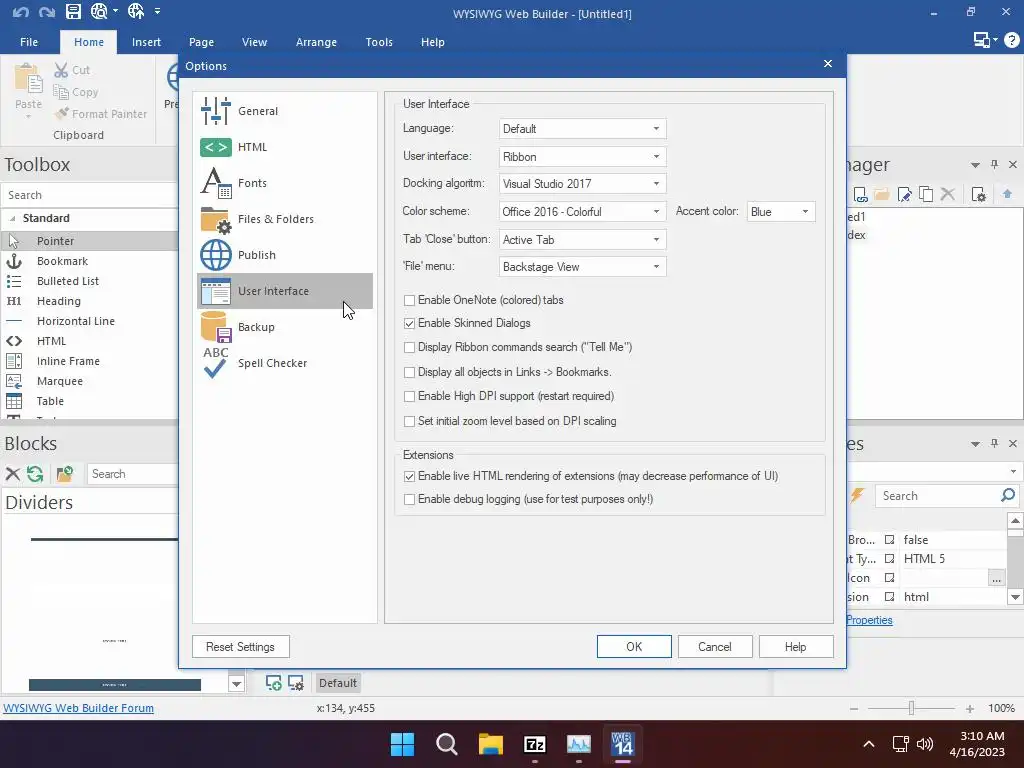This screenshot has width=1024, height=768.
Task: Click the Reset Settings button
Action: click(x=240, y=647)
